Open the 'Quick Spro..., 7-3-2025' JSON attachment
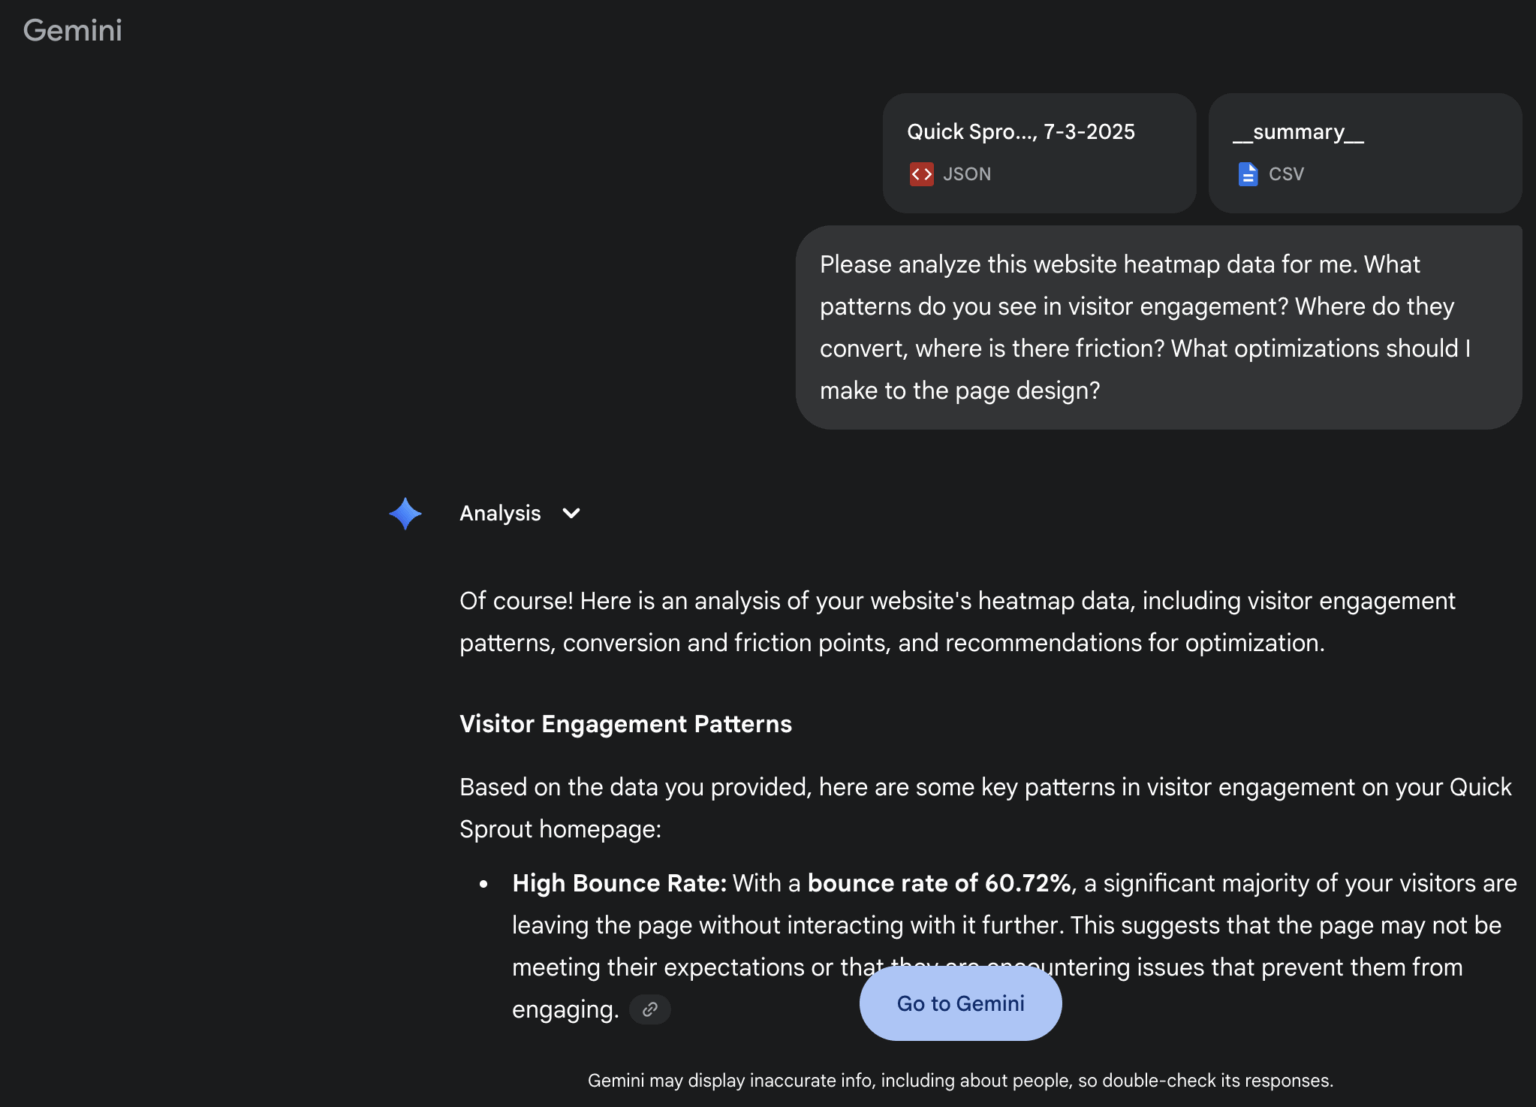 (1039, 152)
